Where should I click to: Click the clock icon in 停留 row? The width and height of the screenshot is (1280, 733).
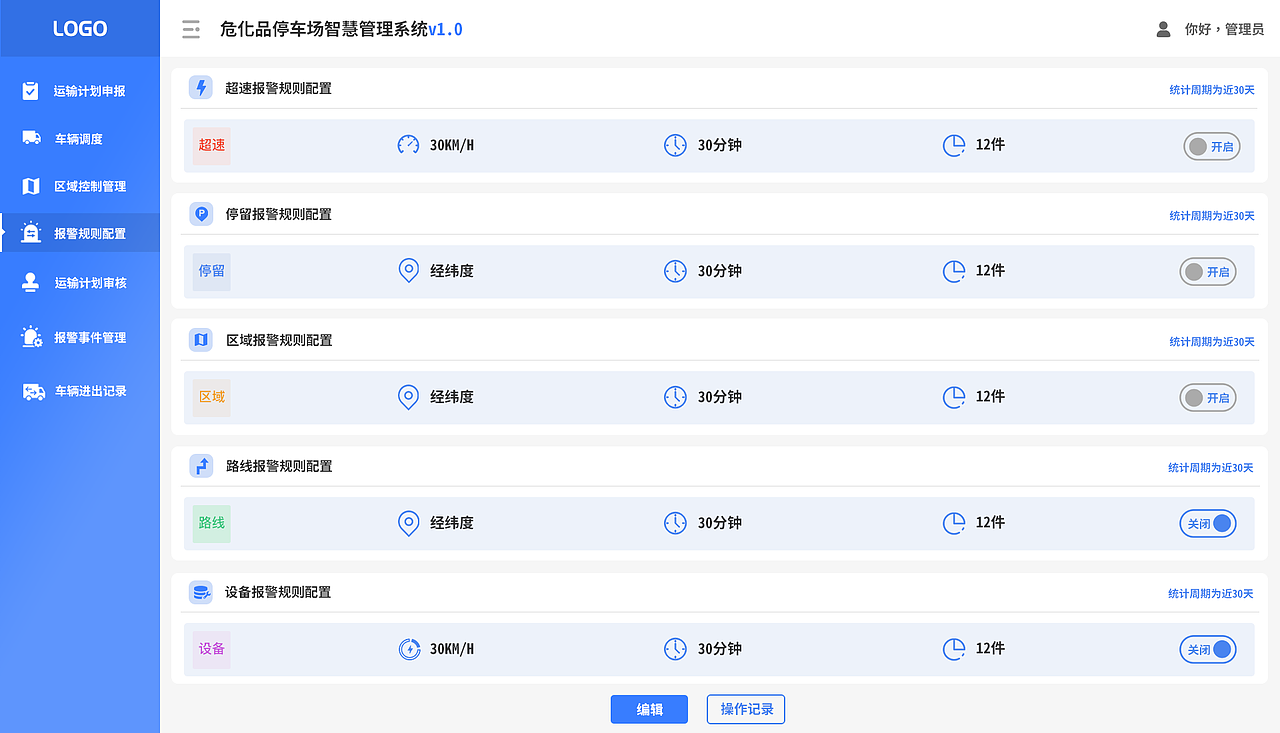676,271
